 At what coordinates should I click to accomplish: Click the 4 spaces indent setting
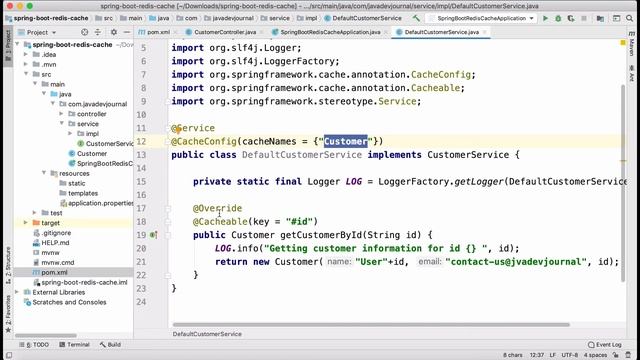pyautogui.click(x=595, y=355)
